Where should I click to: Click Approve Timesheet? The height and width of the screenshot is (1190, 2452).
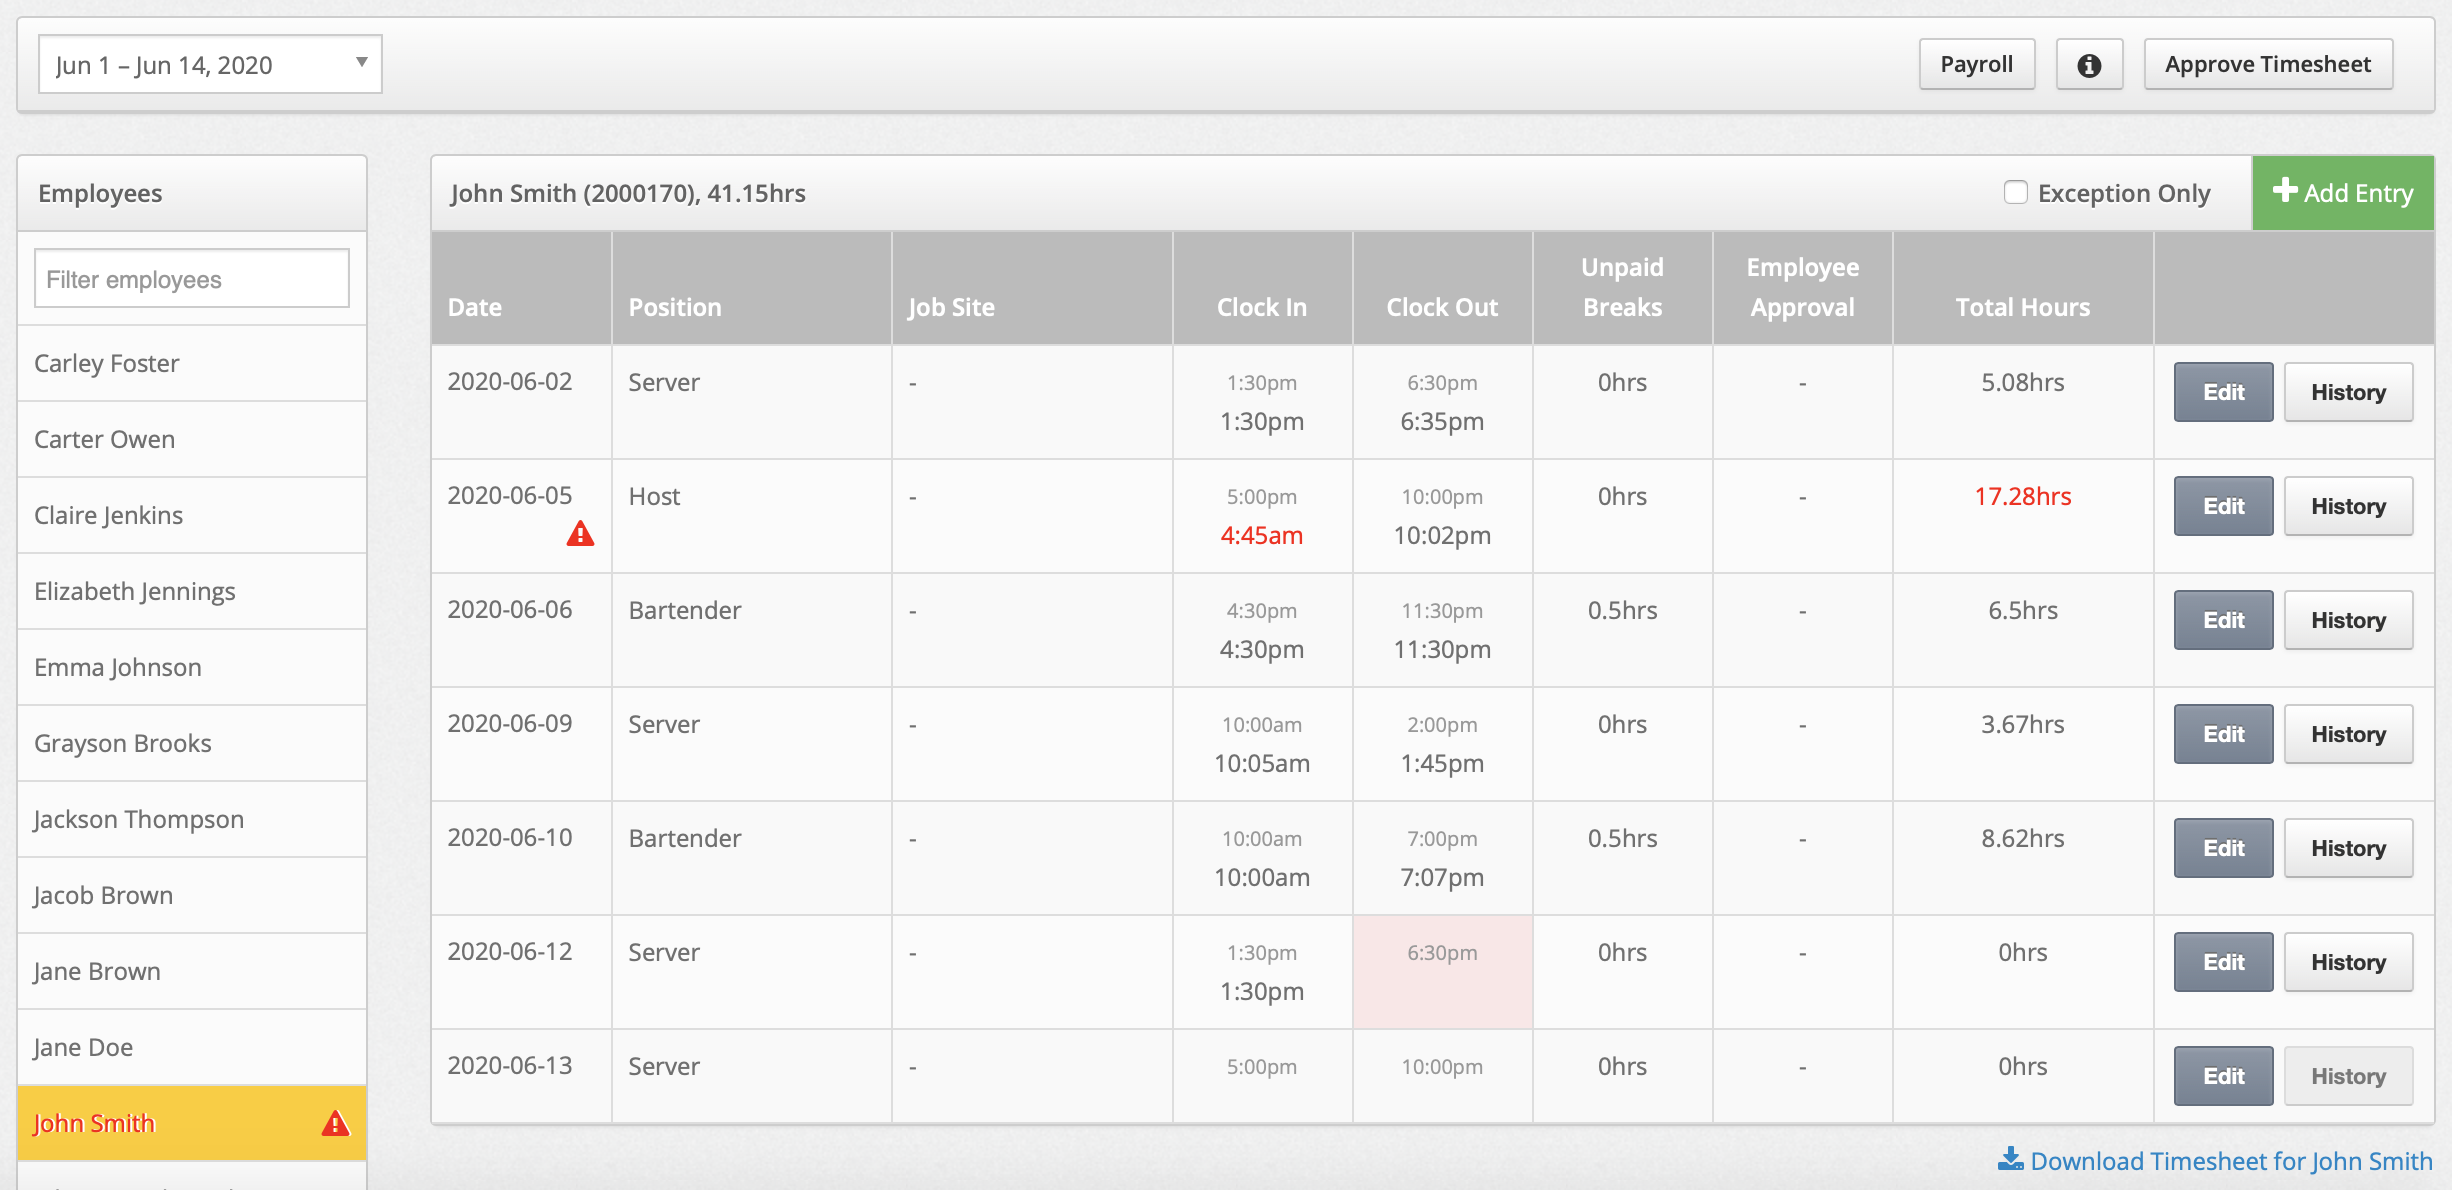[x=2268, y=65]
